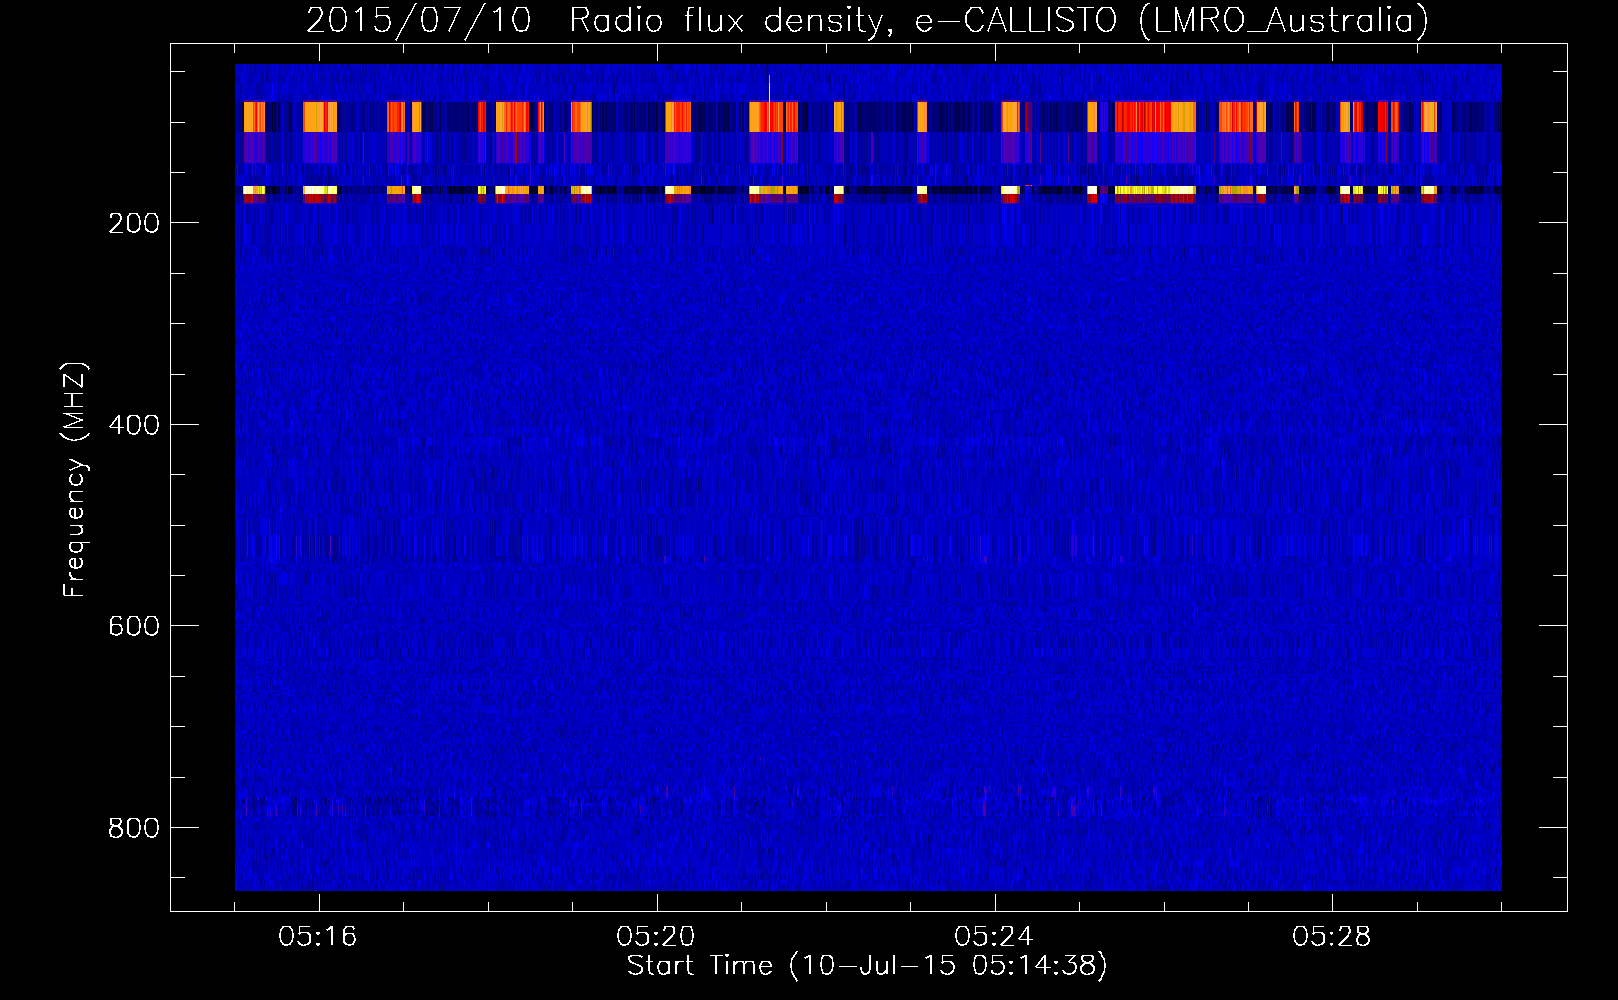Image resolution: width=1618 pixels, height=1000 pixels.
Task: Click the 'Frequency (MHZ)' axis label
Action: point(75,480)
